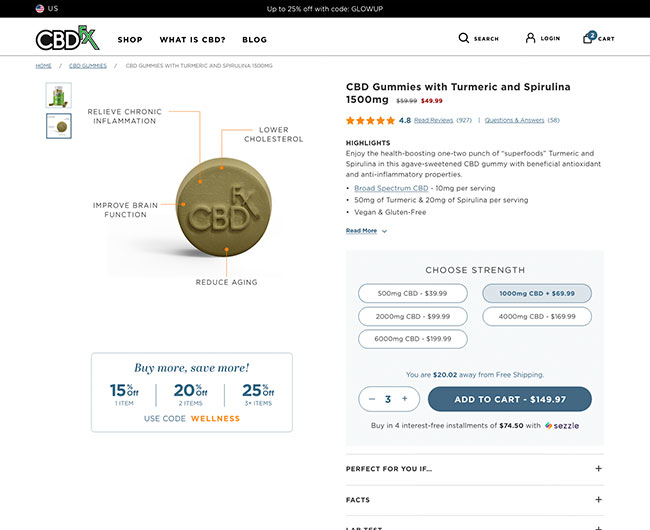Open the shopping cart icon
The image size is (650, 530).
(589, 38)
